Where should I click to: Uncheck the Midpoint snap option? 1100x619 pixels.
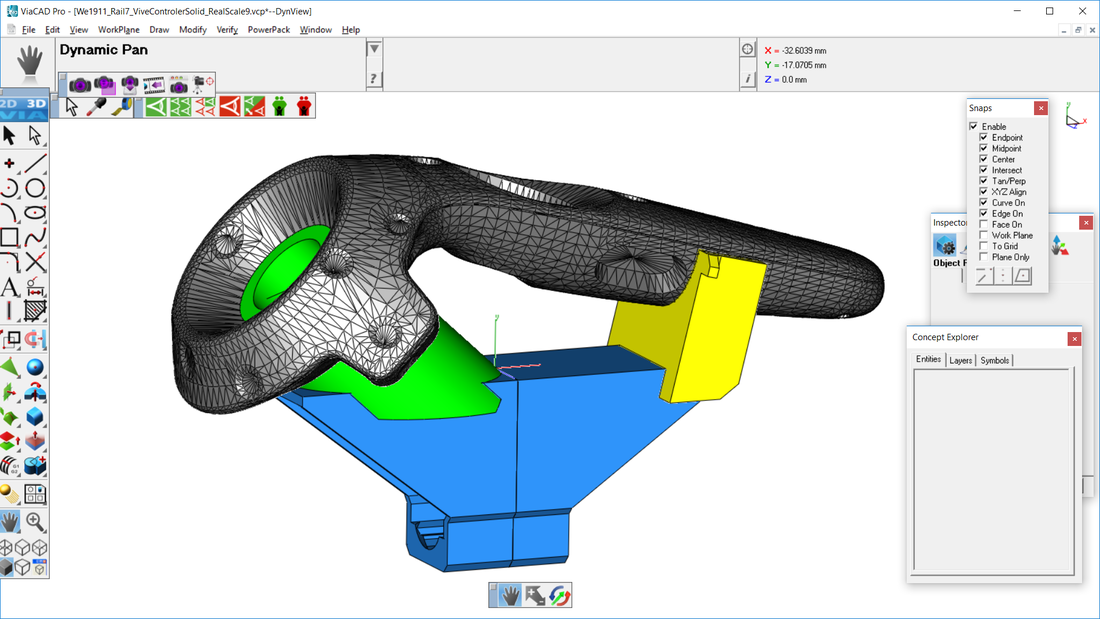[x=983, y=148]
